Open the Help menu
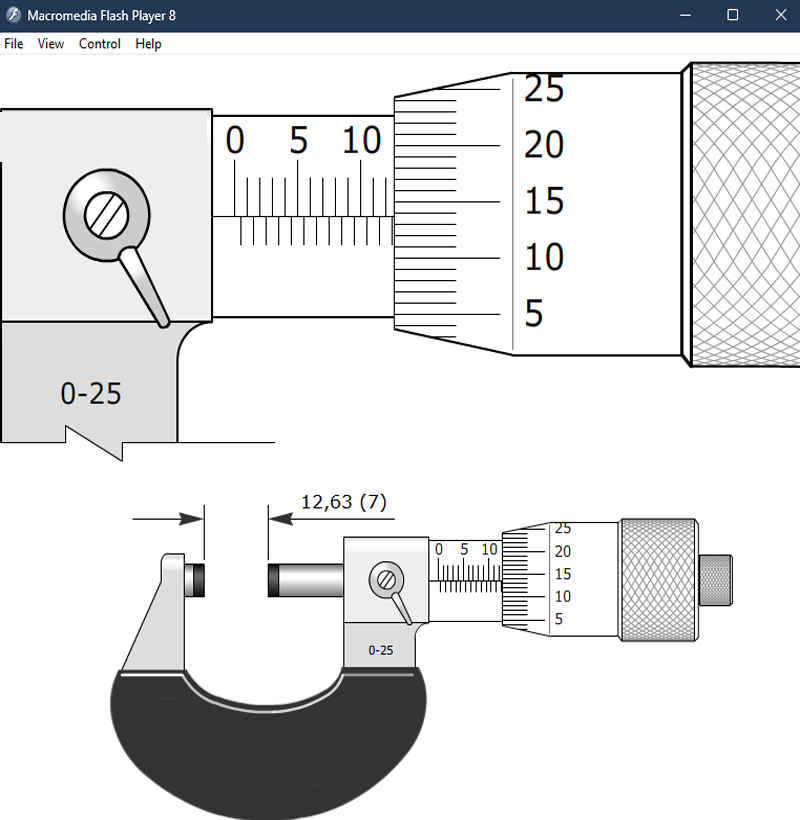This screenshot has width=800, height=820. coord(148,44)
